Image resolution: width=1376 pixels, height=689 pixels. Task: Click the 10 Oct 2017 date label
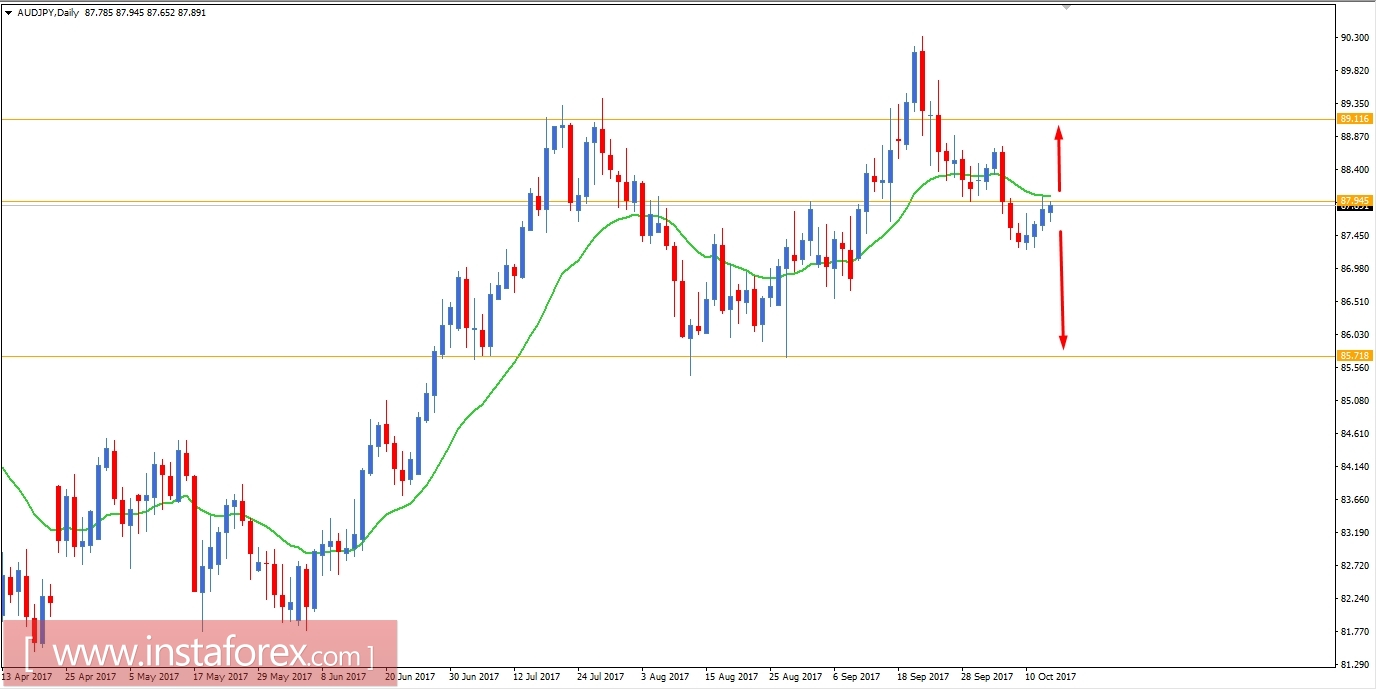(x=1048, y=676)
